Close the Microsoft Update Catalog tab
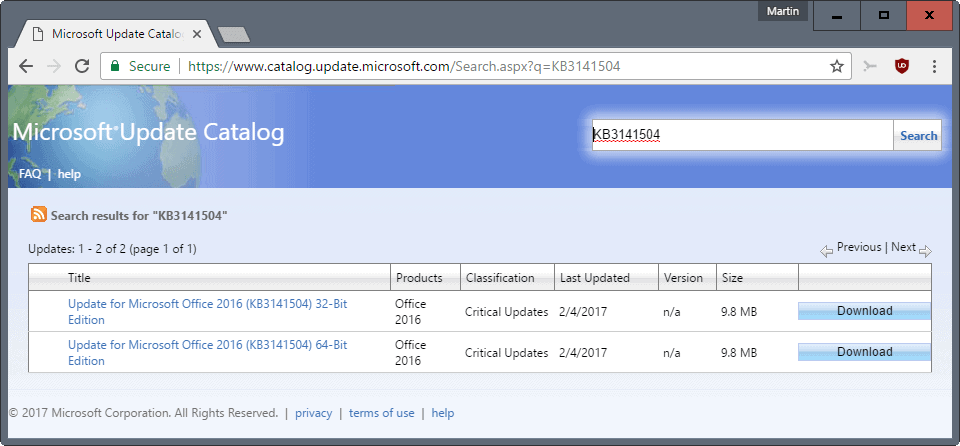The width and height of the screenshot is (960, 446). (x=197, y=34)
